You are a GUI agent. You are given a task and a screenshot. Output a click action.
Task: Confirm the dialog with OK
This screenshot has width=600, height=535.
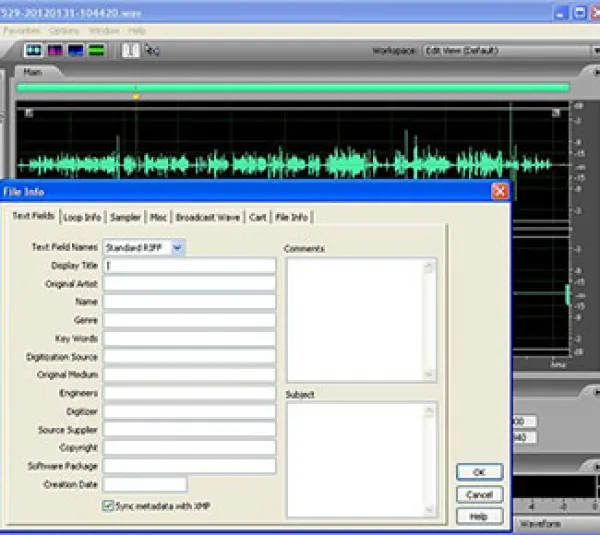479,472
